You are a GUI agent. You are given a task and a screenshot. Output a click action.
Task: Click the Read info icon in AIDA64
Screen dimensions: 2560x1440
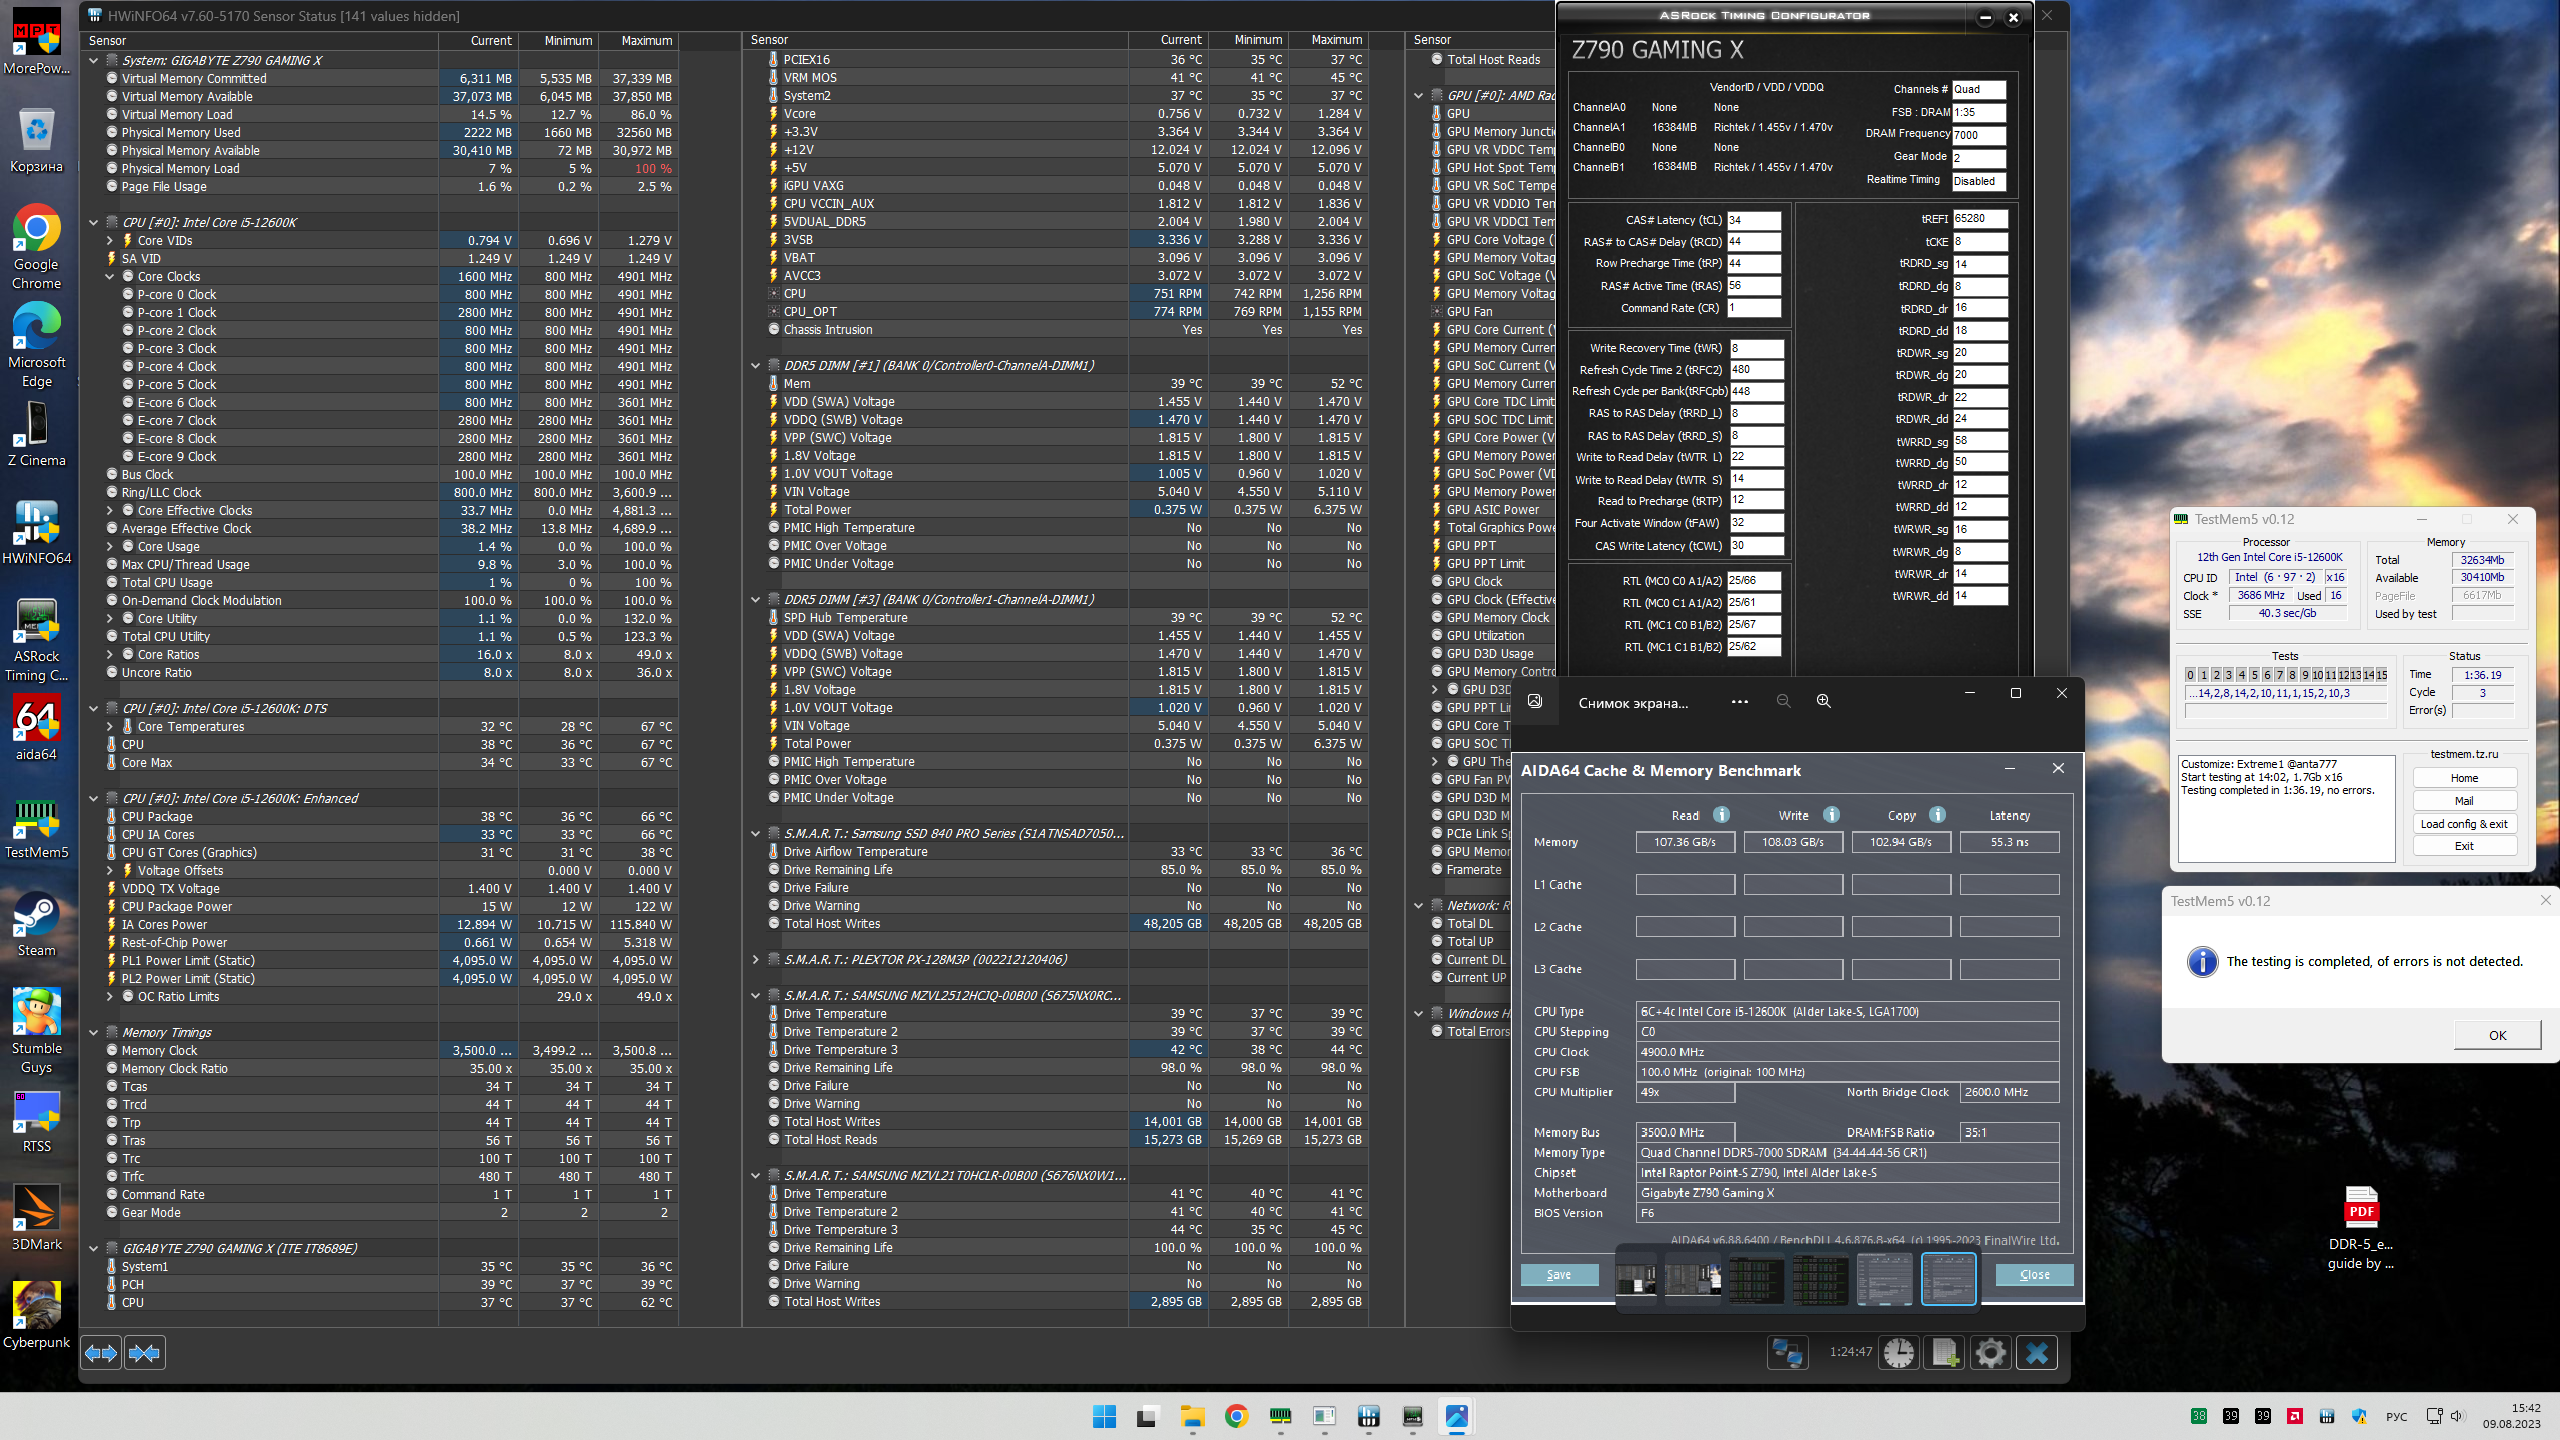(x=1721, y=815)
